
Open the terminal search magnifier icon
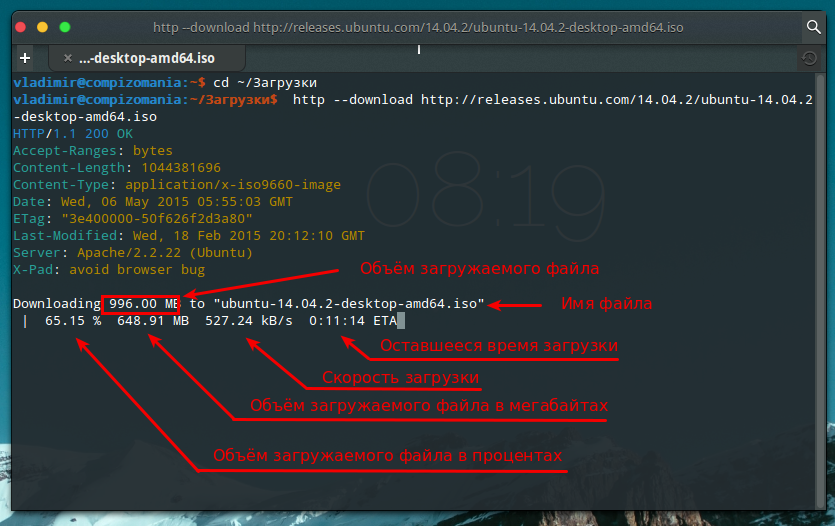813,27
